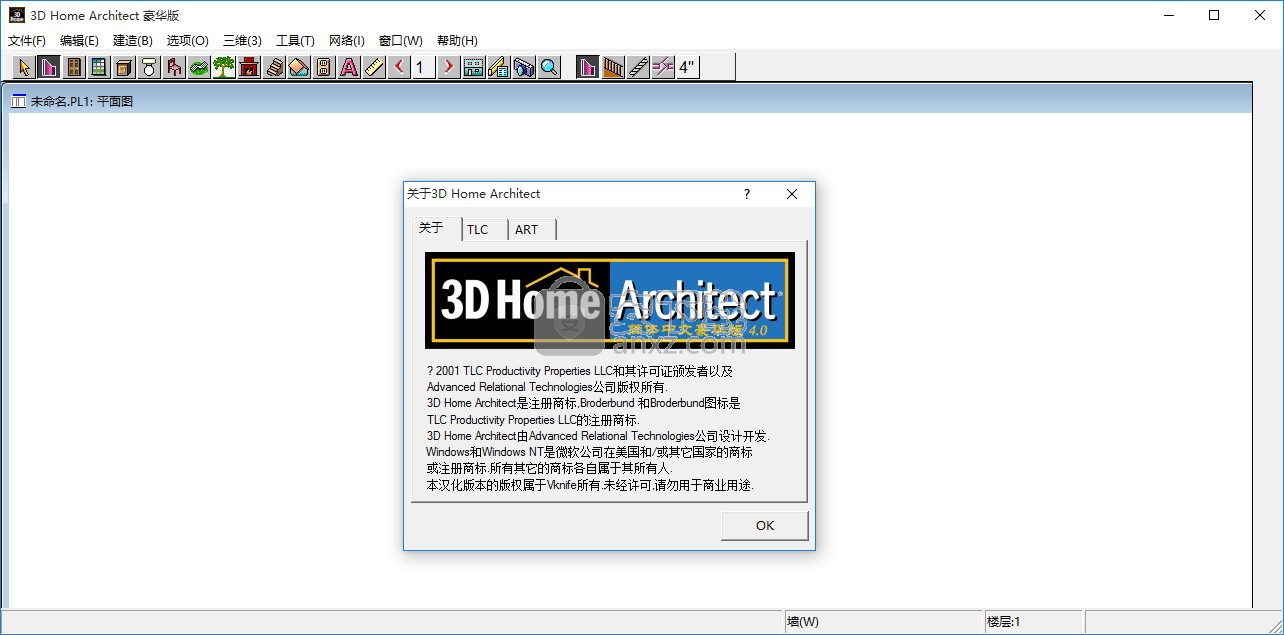Open the 帮助(H) menu

tap(458, 41)
